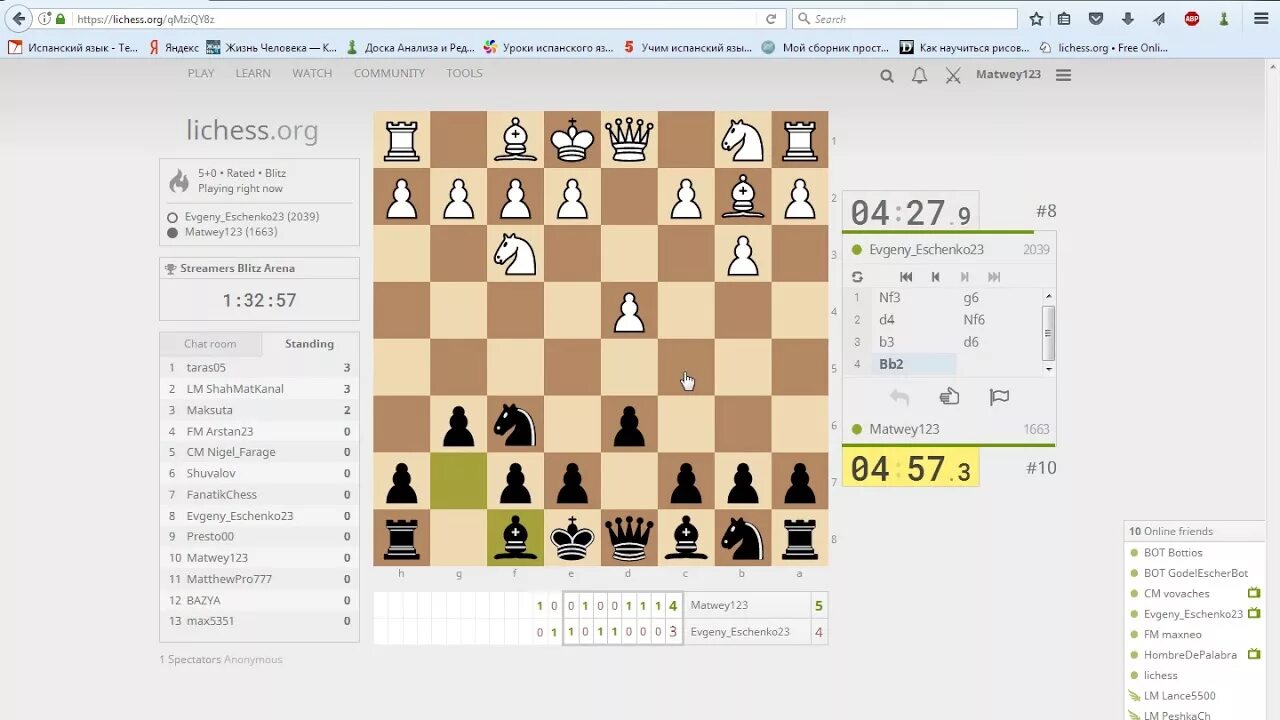The height and width of the screenshot is (720, 1280).
Task: Open the lichess hamburger menu icon
Action: click(1063, 75)
